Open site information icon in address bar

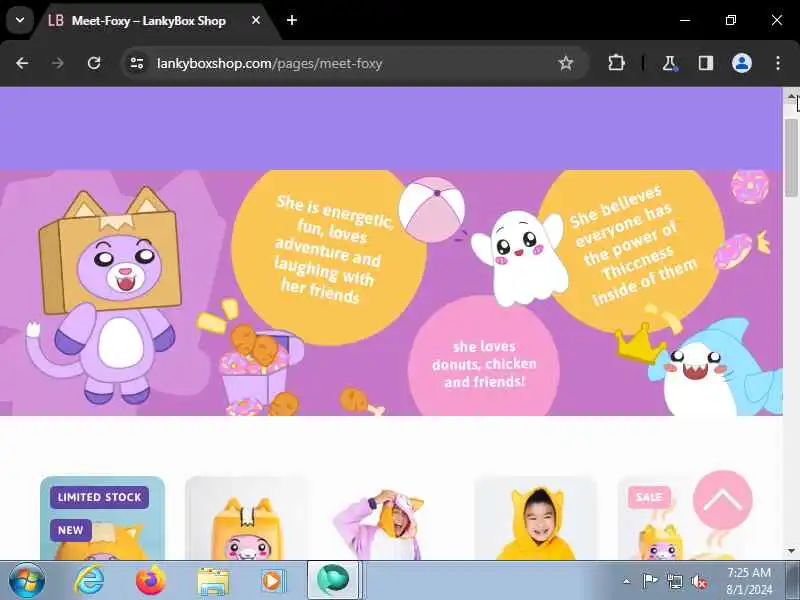[137, 63]
